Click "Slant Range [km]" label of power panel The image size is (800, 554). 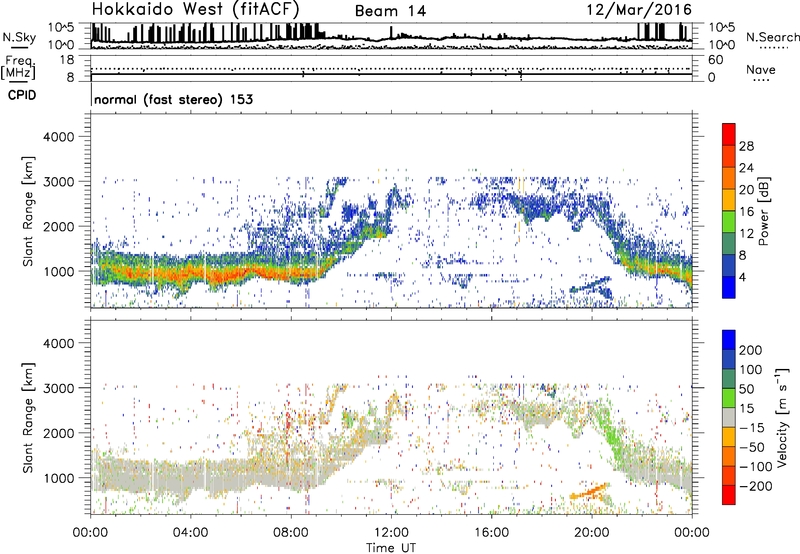click(29, 211)
